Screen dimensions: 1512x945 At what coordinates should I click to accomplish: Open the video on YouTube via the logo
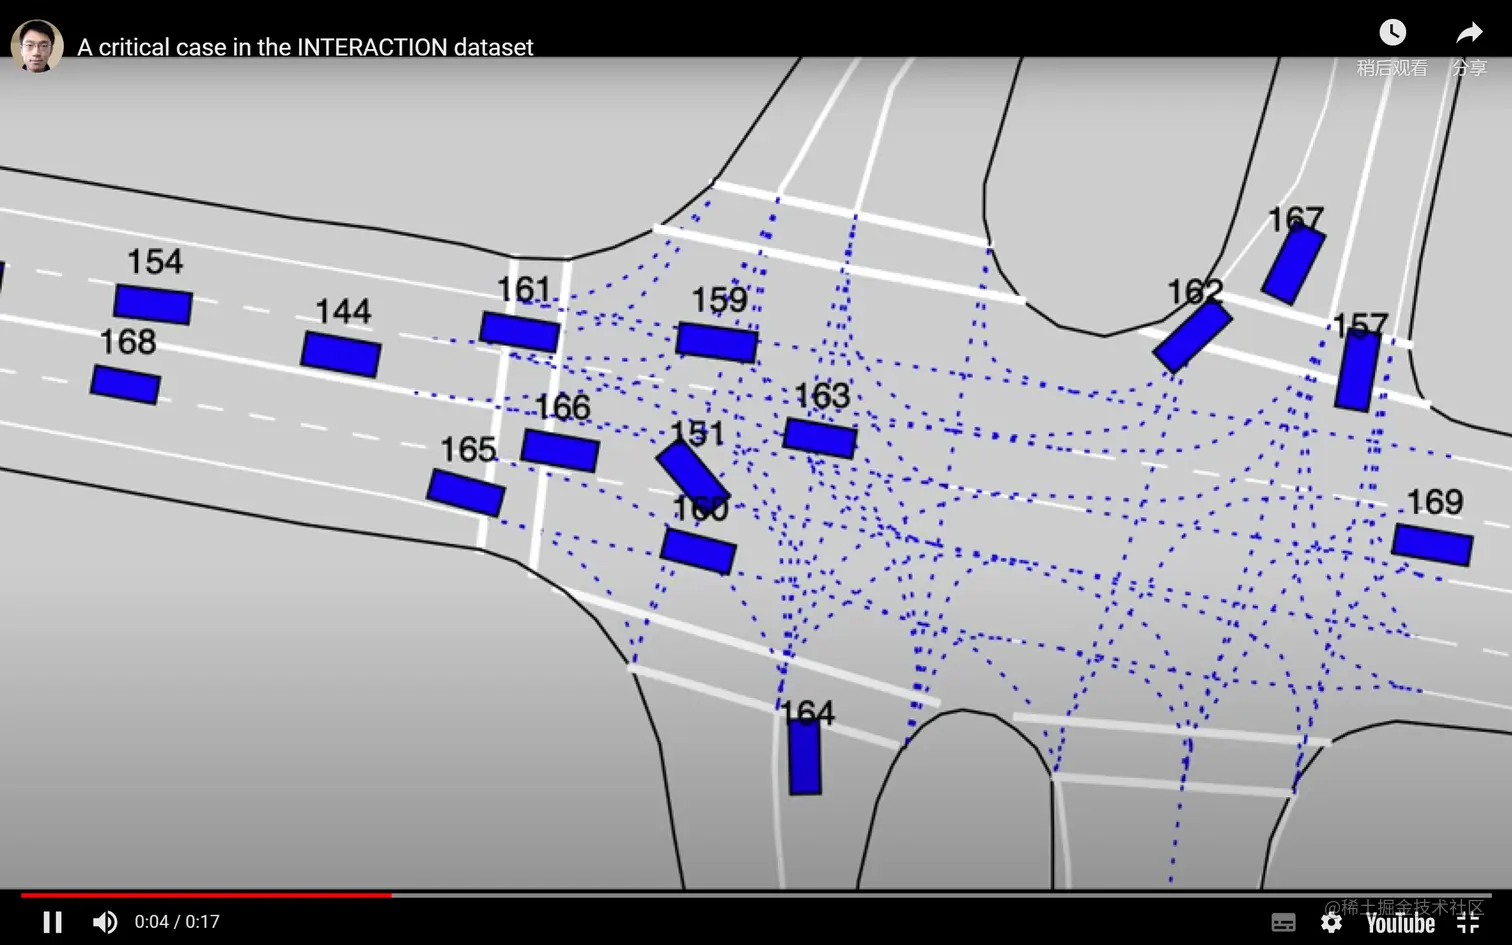1400,922
